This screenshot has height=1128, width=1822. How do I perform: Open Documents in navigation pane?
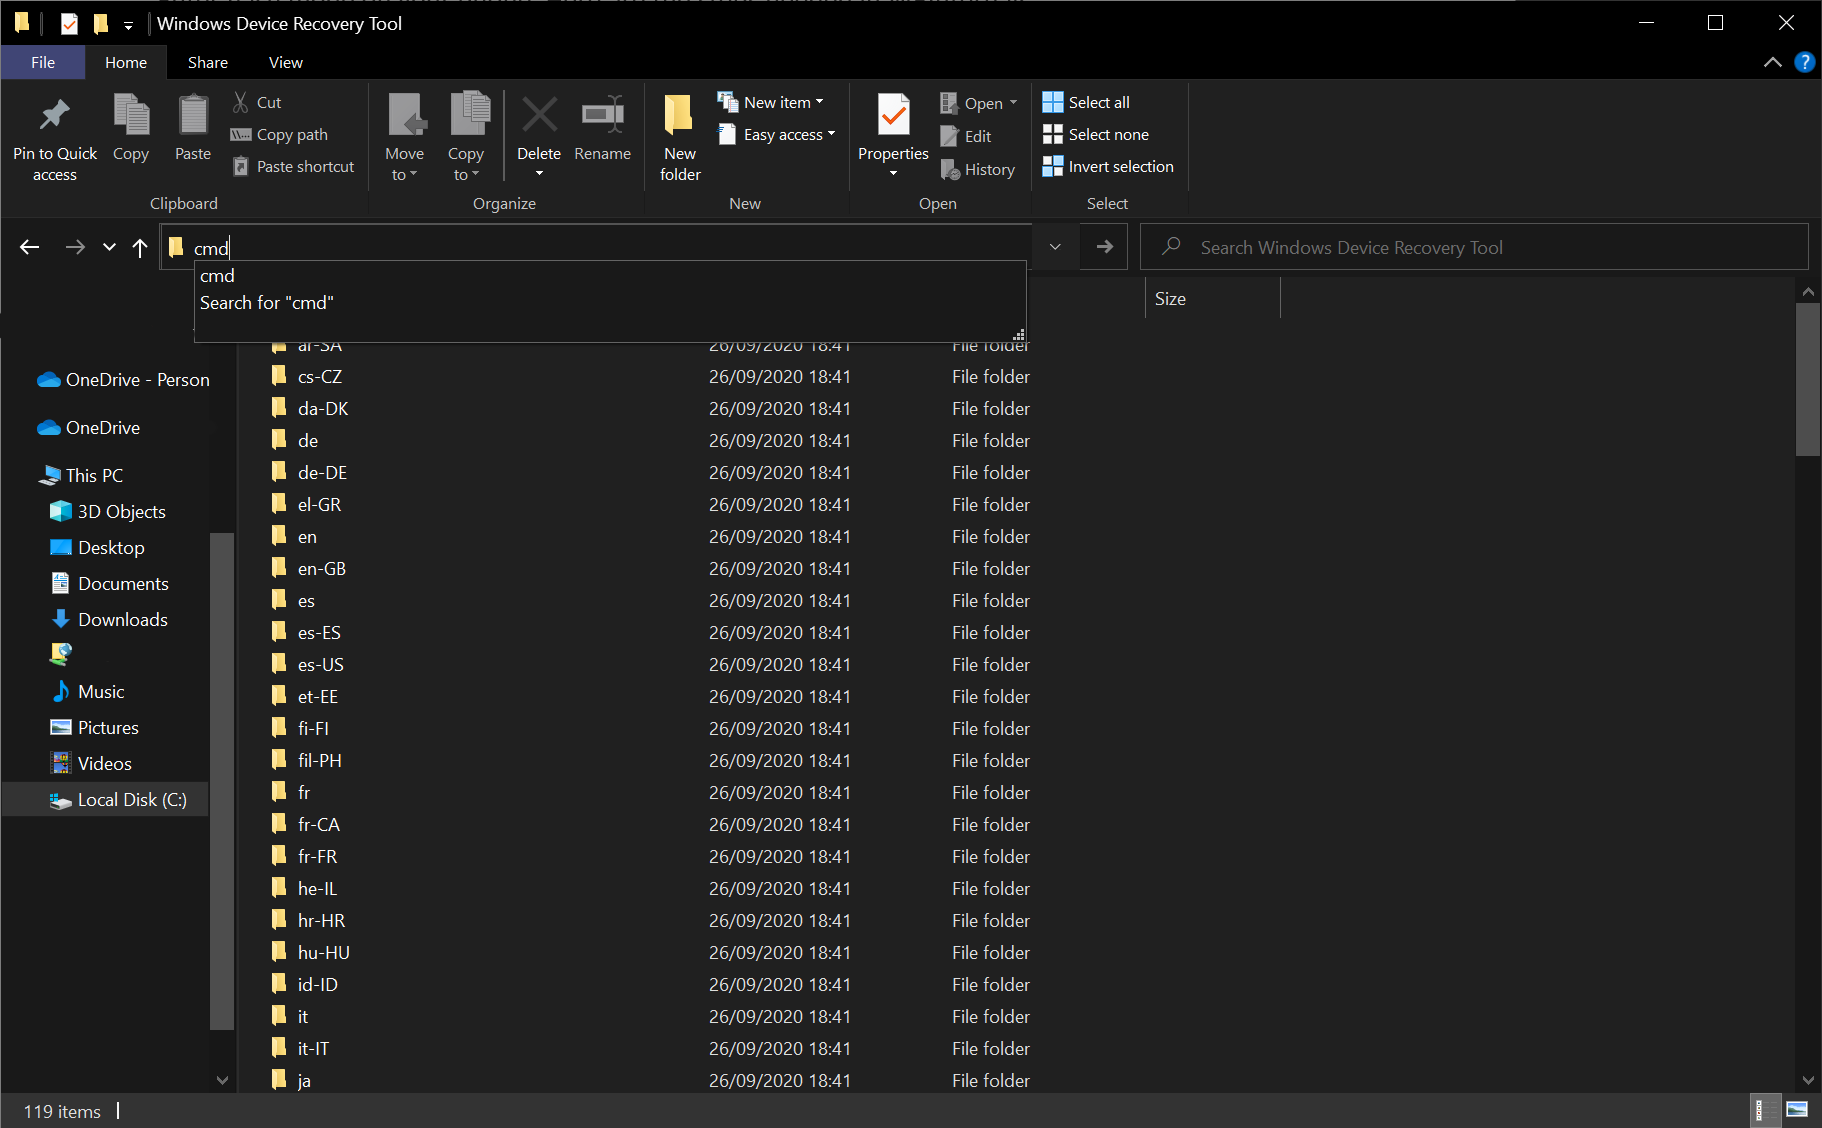(109, 584)
